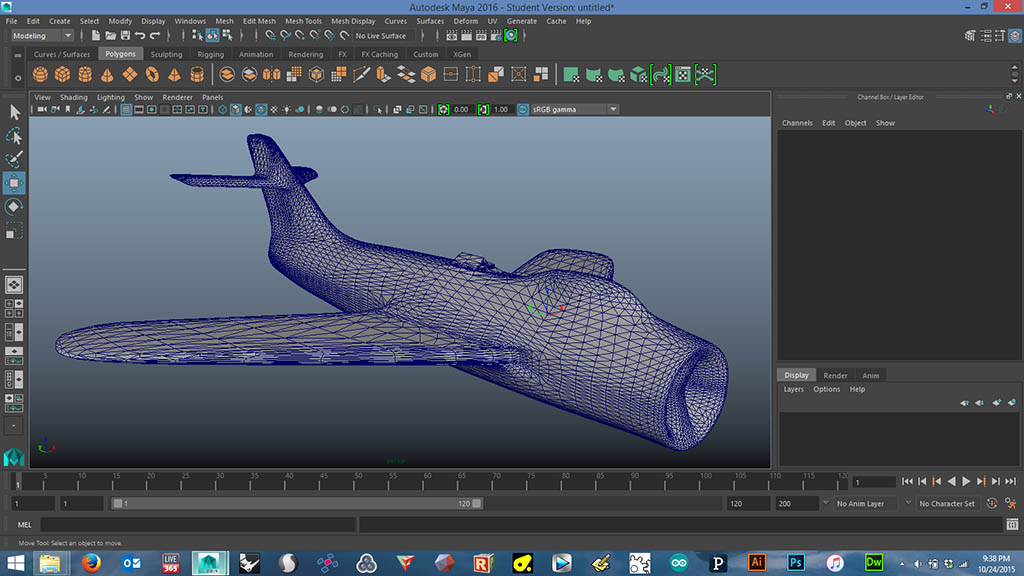Open Photoshop from the Windows taskbar
The width and height of the screenshot is (1024, 576).
coord(795,562)
